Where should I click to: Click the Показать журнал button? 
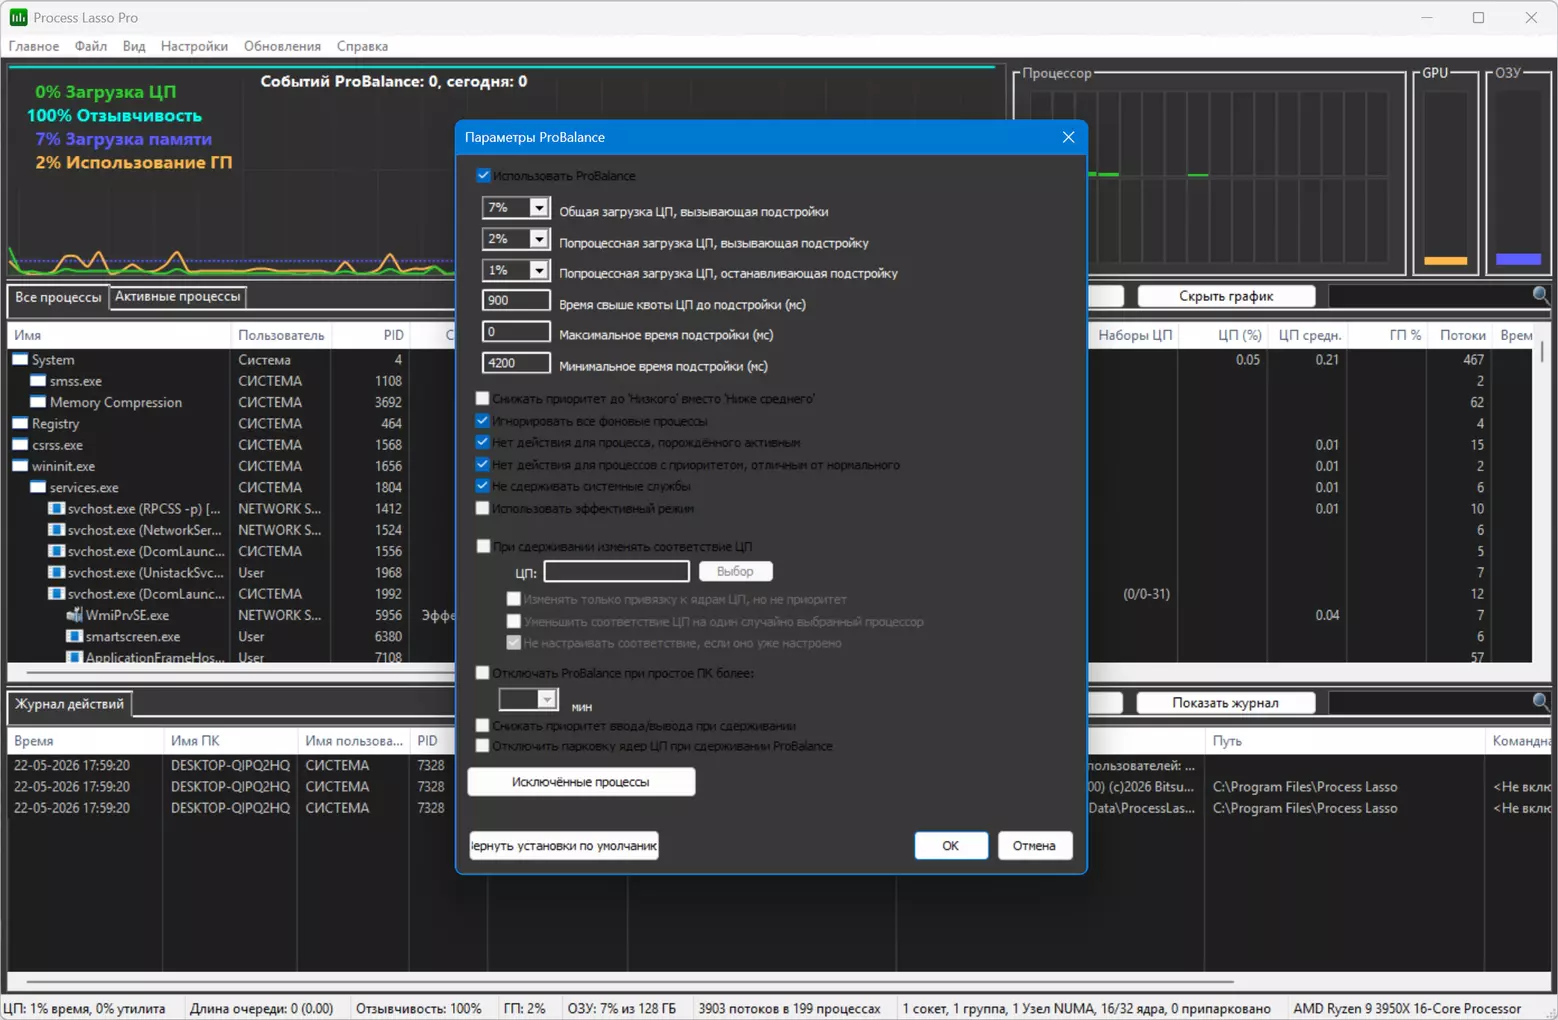(x=1225, y=702)
